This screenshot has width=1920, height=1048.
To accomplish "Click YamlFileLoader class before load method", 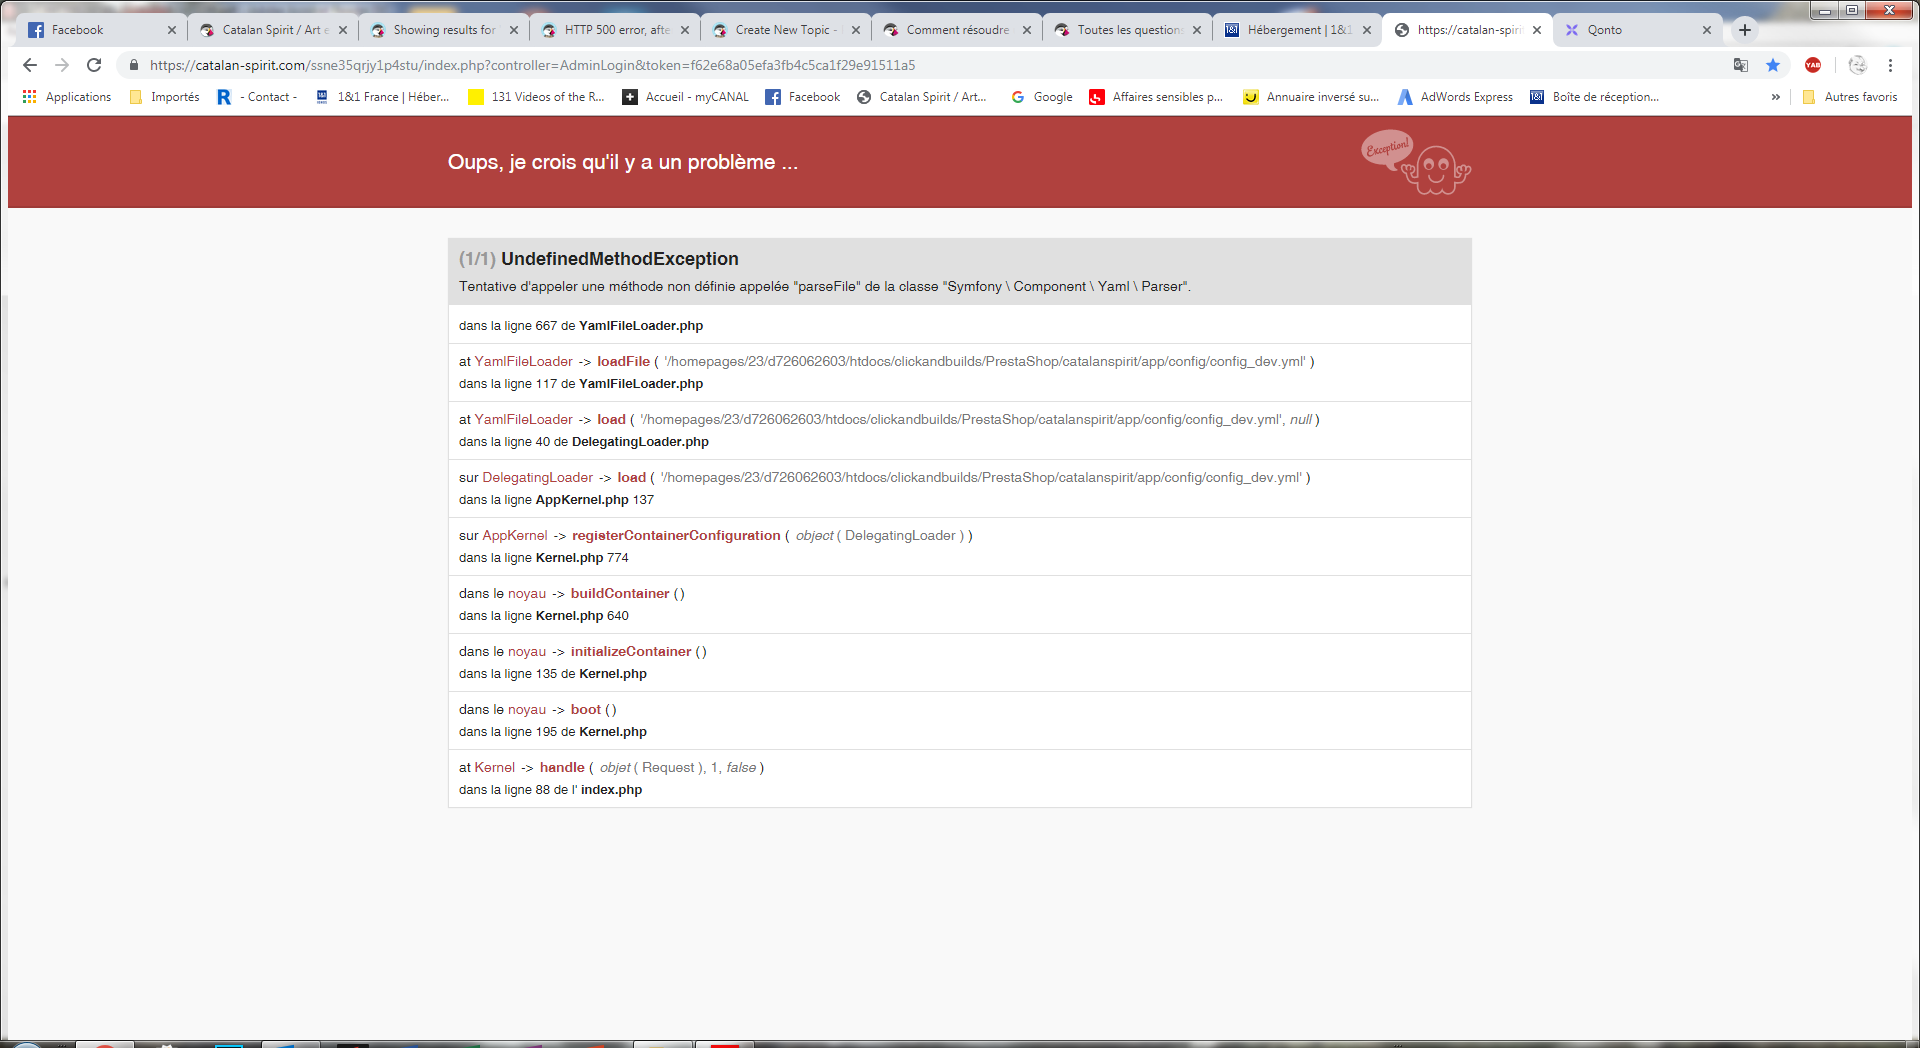I will (x=523, y=420).
